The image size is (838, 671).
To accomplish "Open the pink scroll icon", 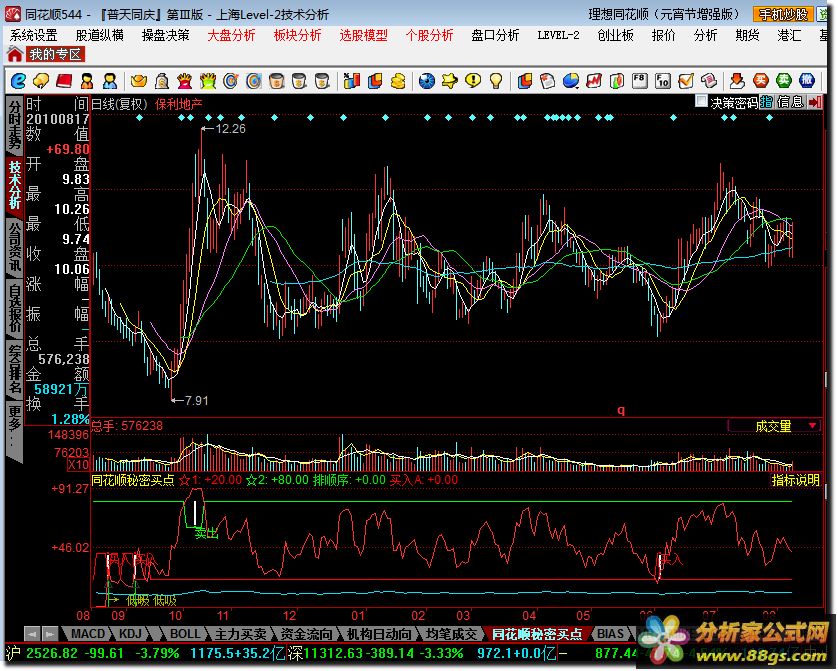I will coord(709,81).
